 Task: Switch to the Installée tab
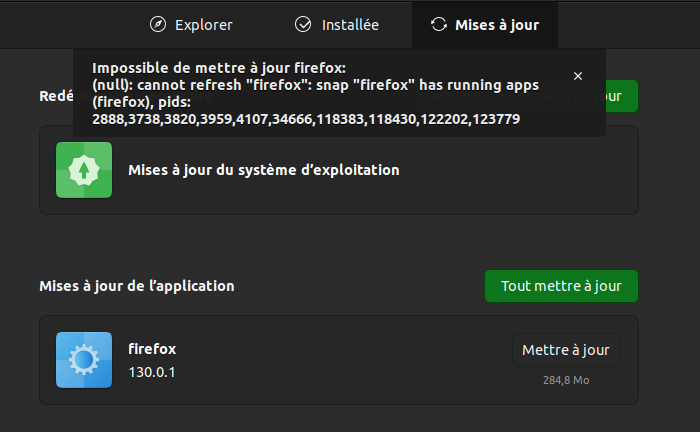pos(337,25)
